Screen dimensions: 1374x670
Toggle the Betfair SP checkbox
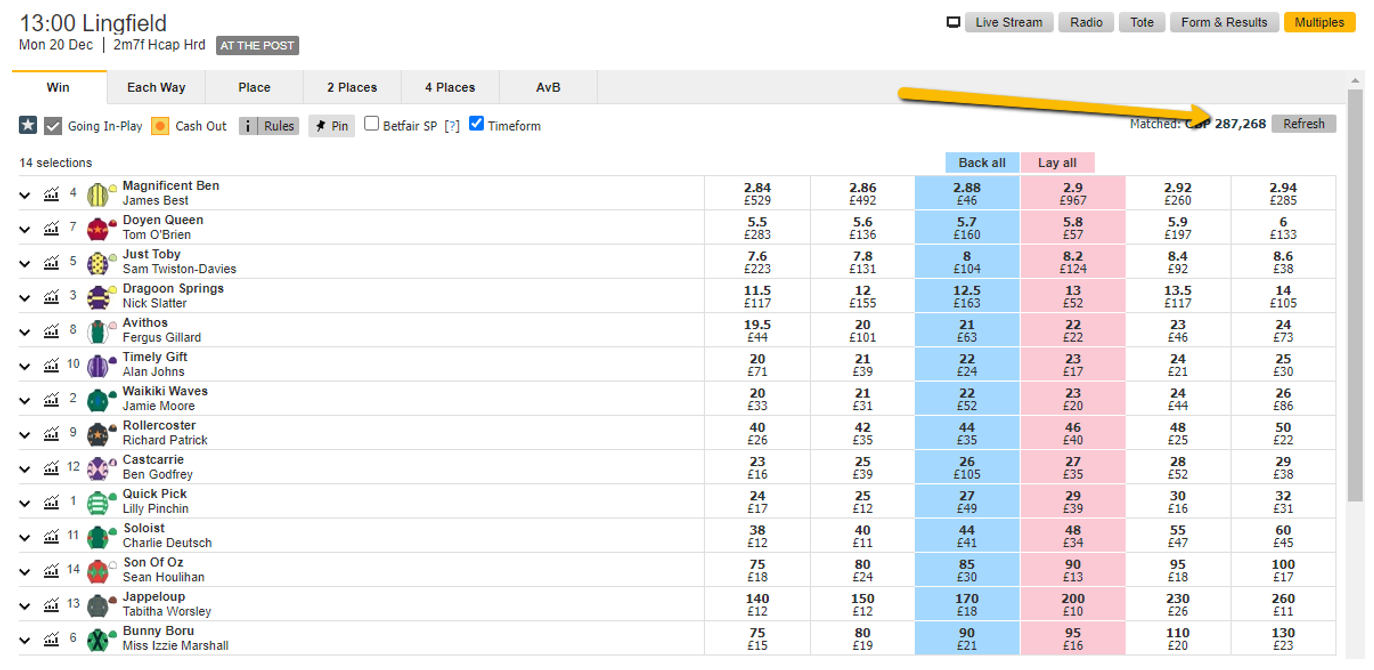[x=371, y=124]
